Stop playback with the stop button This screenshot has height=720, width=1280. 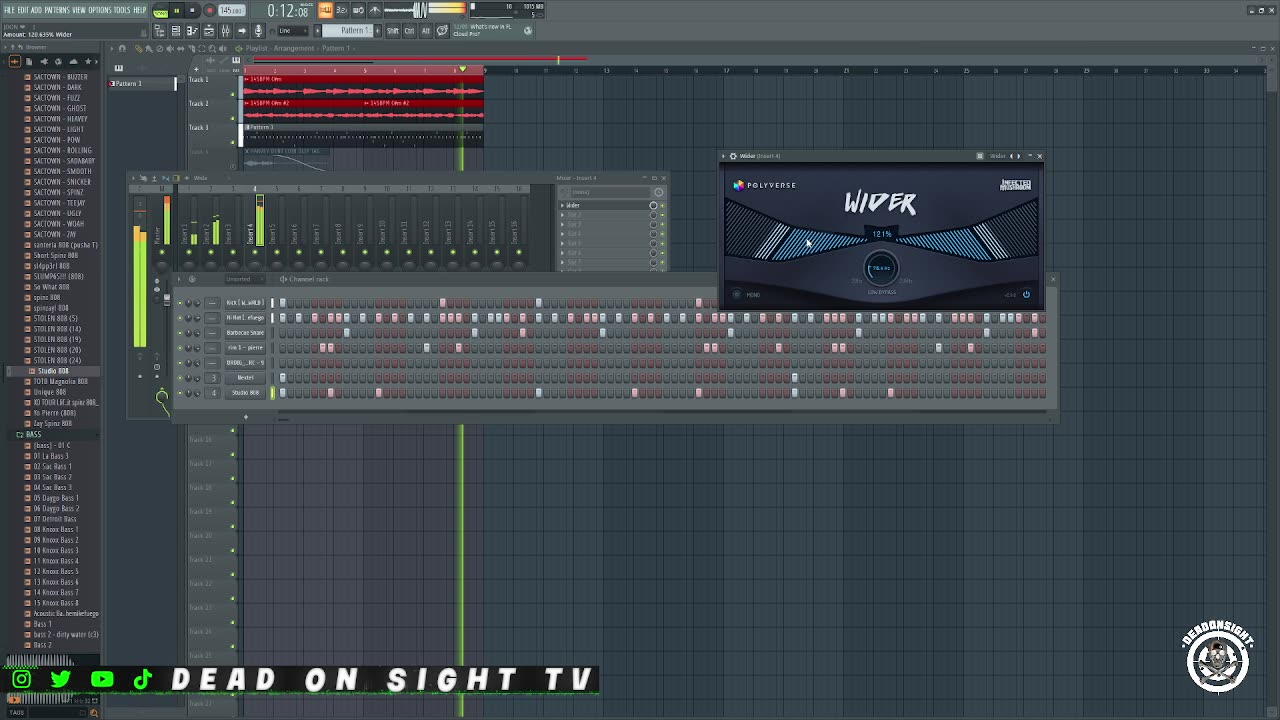point(192,10)
